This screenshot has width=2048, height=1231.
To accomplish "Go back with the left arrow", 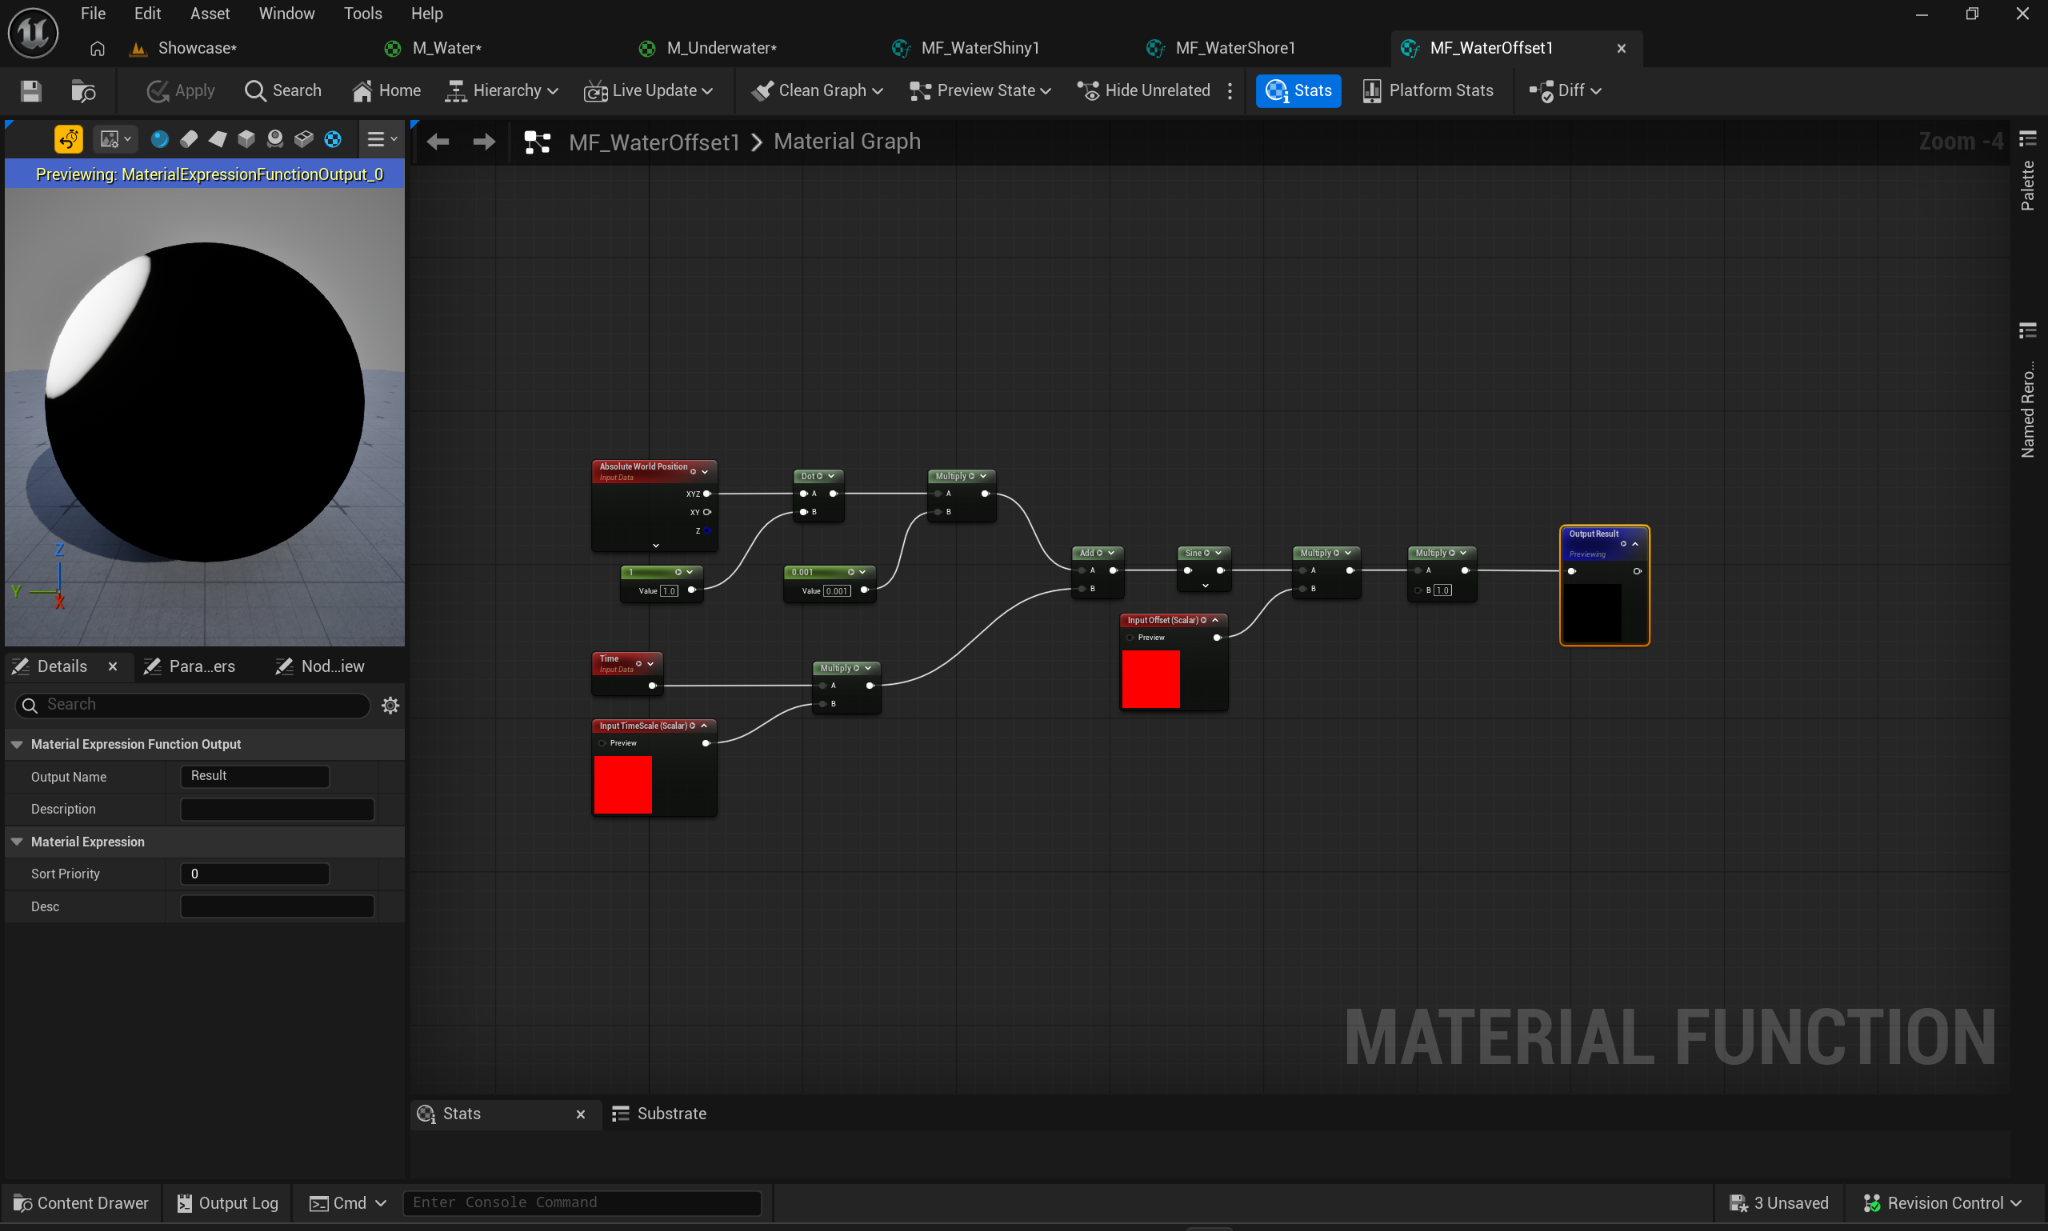I will pyautogui.click(x=438, y=142).
